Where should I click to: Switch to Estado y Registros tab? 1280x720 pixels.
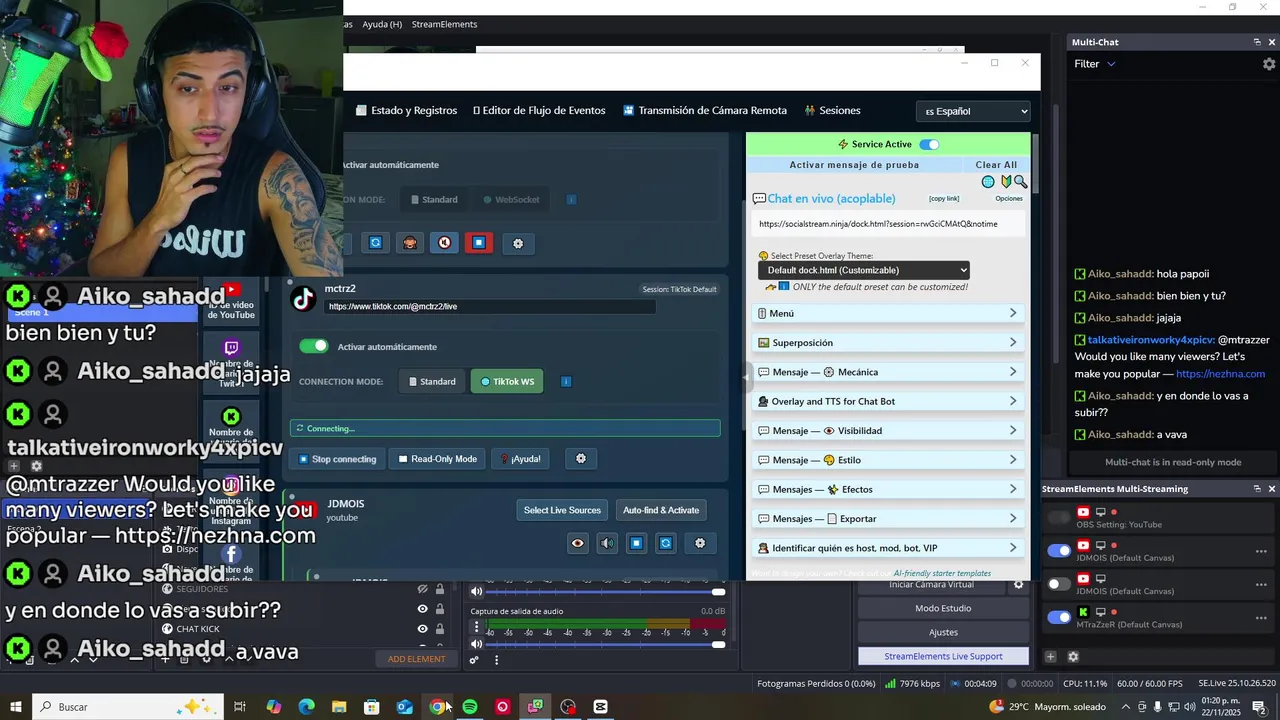407,111
